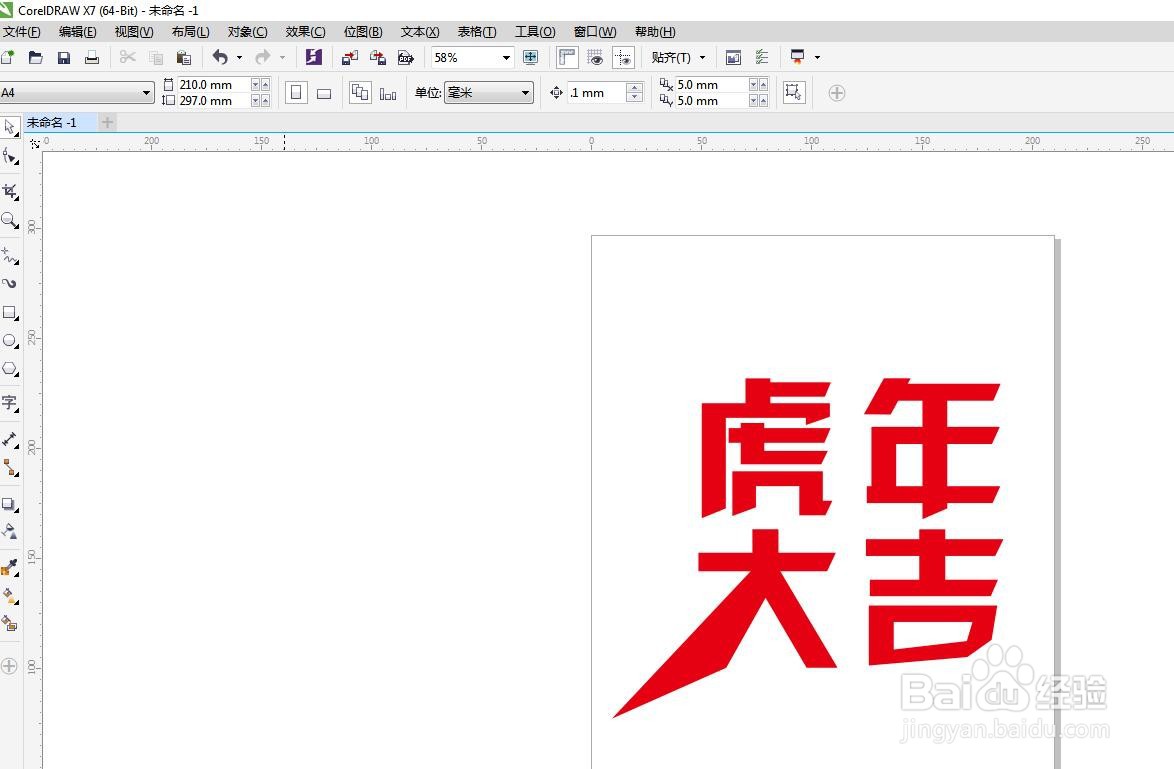Viewport: 1174px width, 769px height.
Task: Toggle Show Grid button
Action: tap(595, 57)
